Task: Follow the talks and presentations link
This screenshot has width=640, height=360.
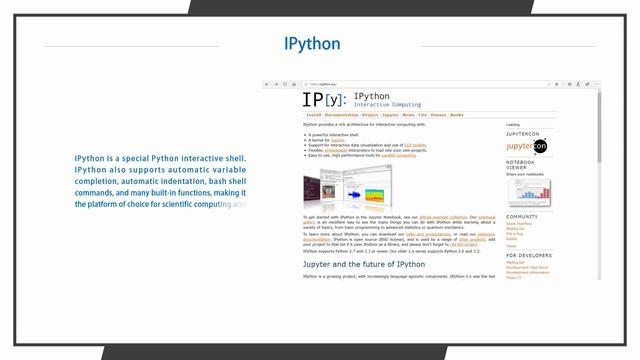Action: click(x=428, y=235)
